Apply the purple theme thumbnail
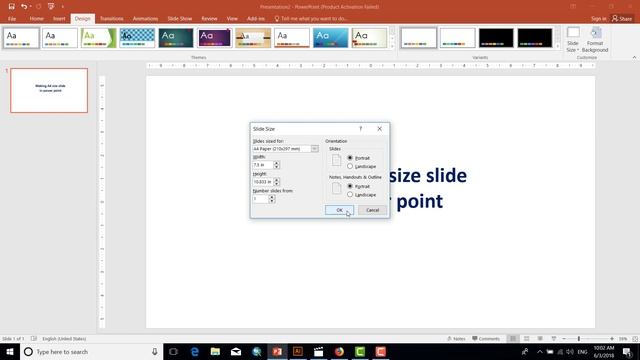Image resolution: width=640 pixels, height=360 pixels. point(215,38)
